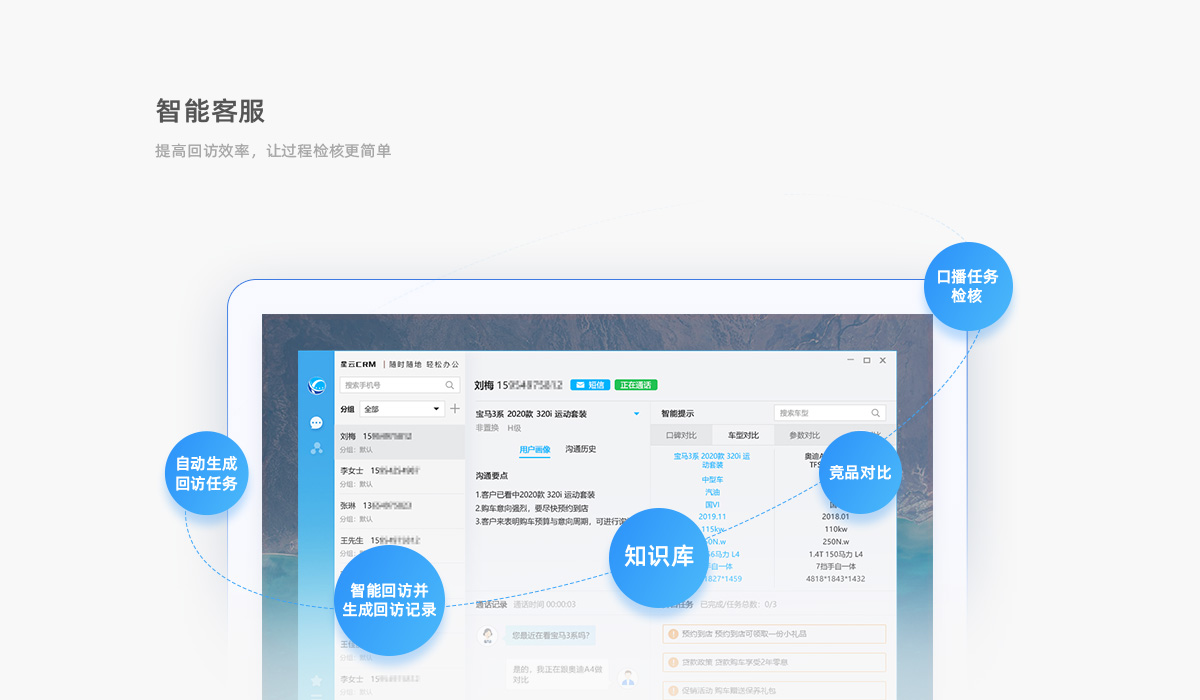Add a new group with the plus icon
This screenshot has width=1200, height=700.
(455, 408)
